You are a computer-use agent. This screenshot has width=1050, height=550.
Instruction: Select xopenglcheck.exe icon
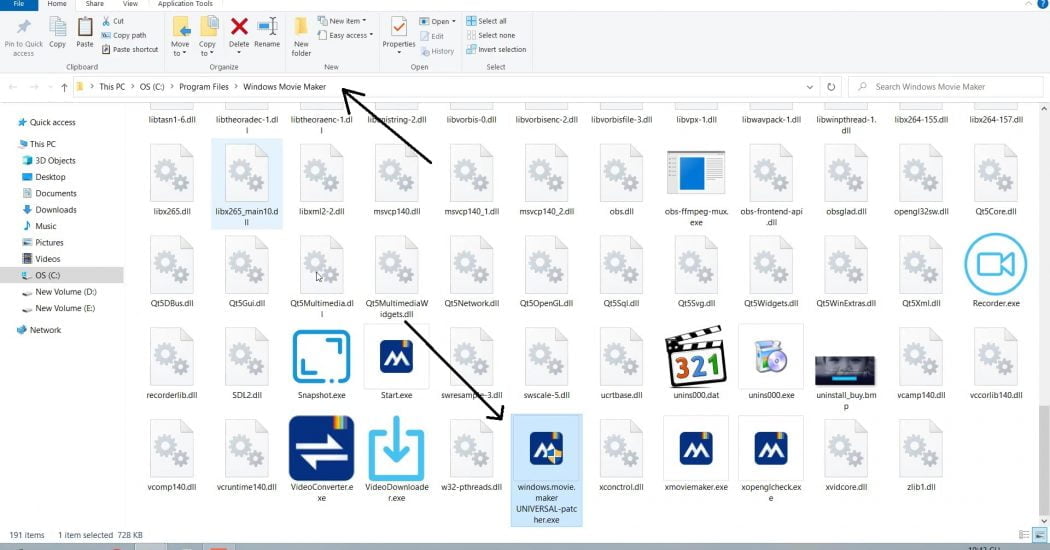pyautogui.click(x=771, y=448)
